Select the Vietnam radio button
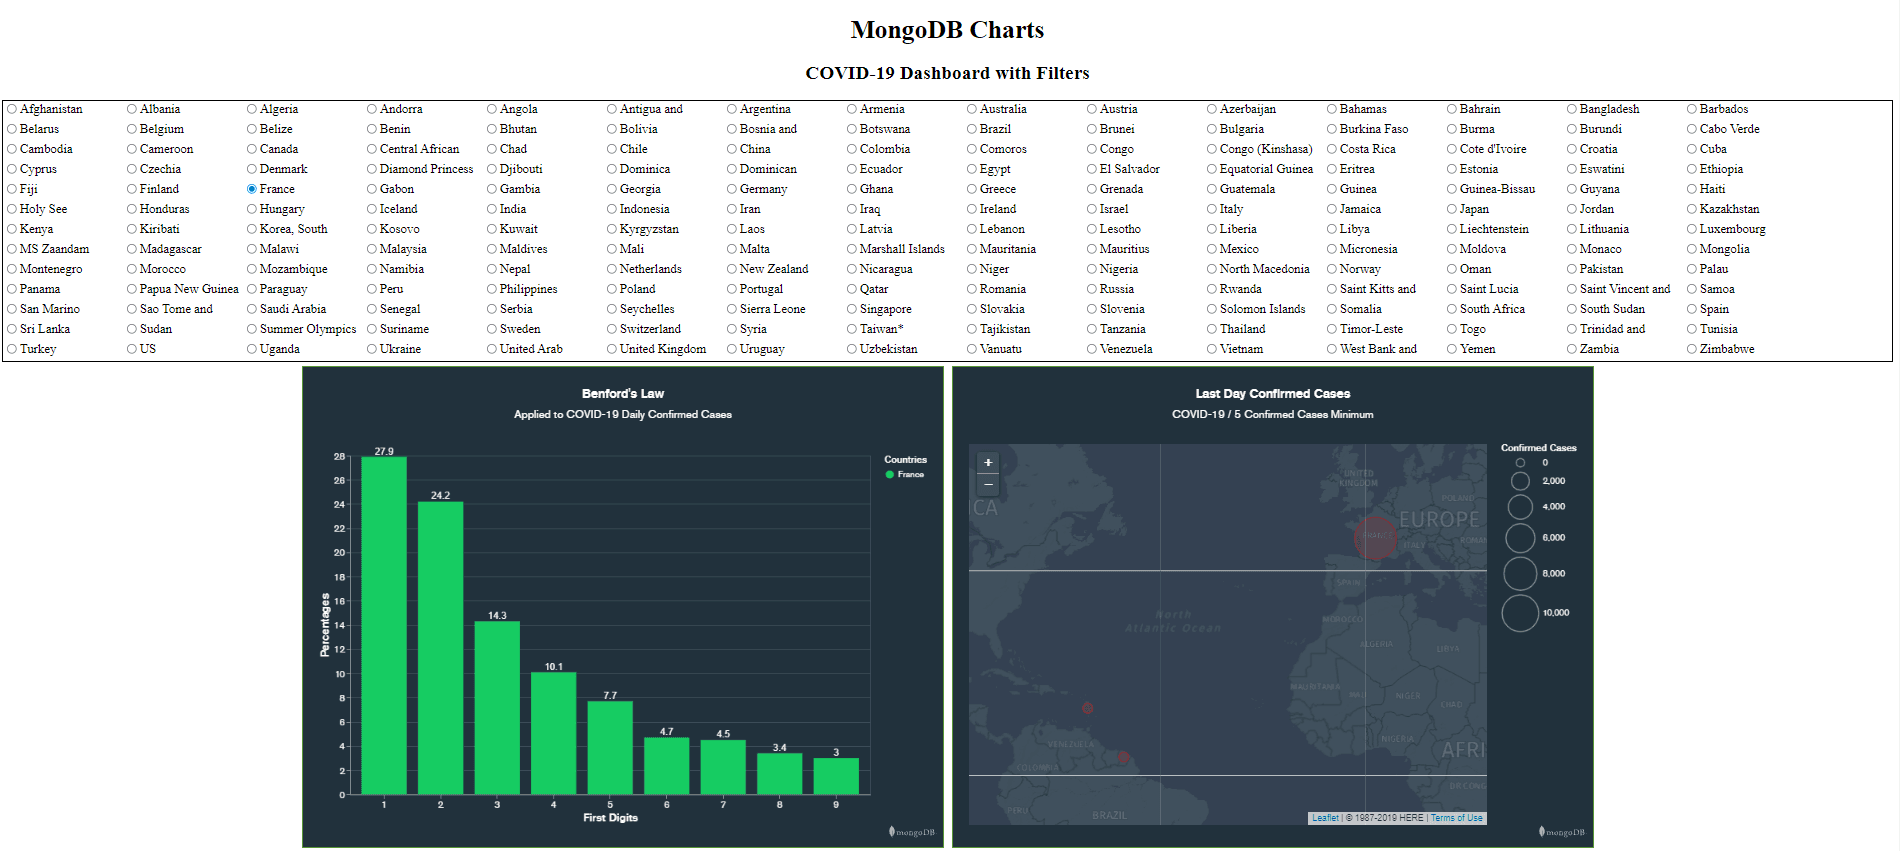The height and width of the screenshot is (851, 1900). [x=1212, y=349]
